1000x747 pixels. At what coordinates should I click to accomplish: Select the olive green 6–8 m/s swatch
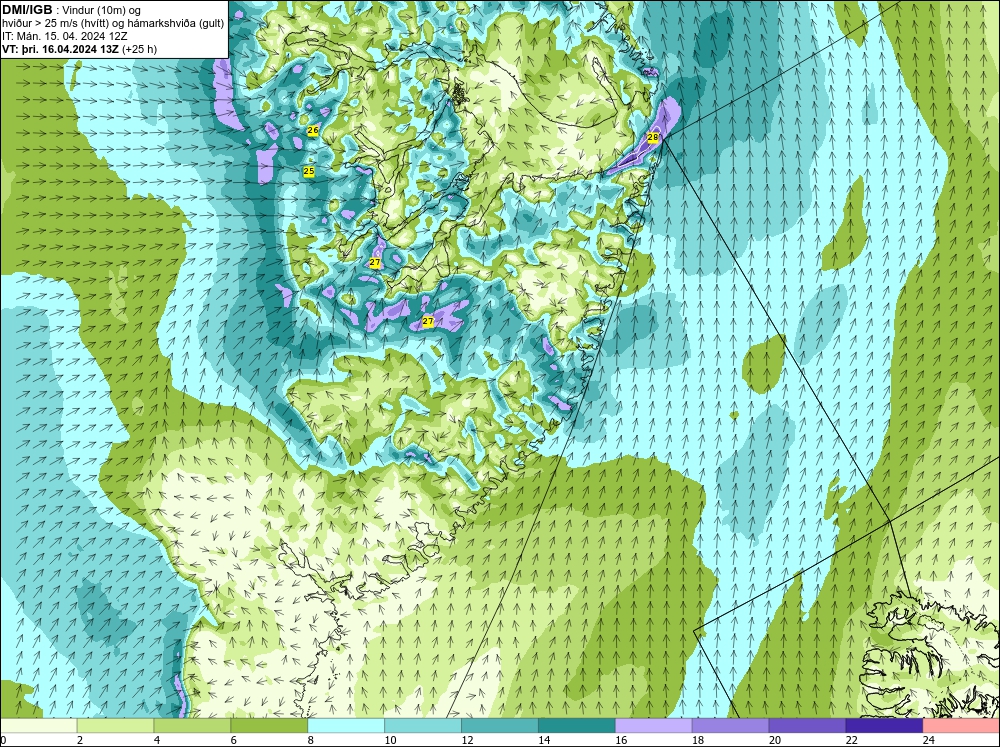[269, 725]
